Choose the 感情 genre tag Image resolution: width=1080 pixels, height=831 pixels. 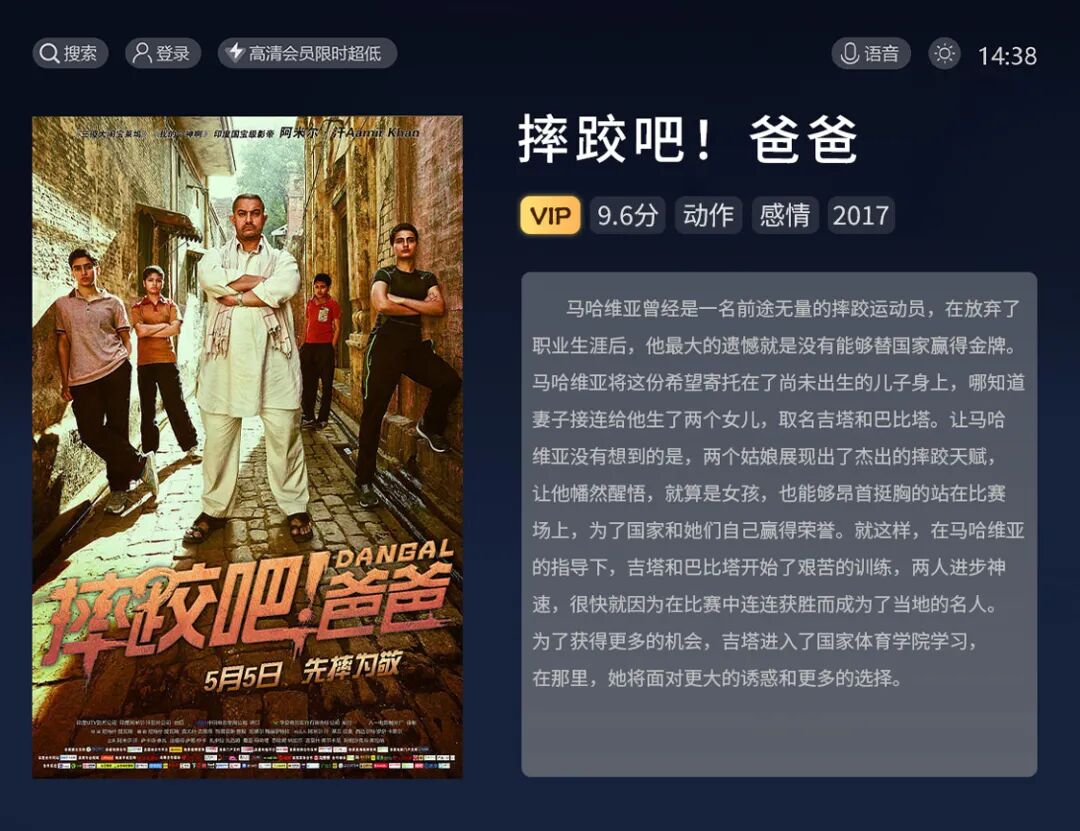tap(785, 216)
